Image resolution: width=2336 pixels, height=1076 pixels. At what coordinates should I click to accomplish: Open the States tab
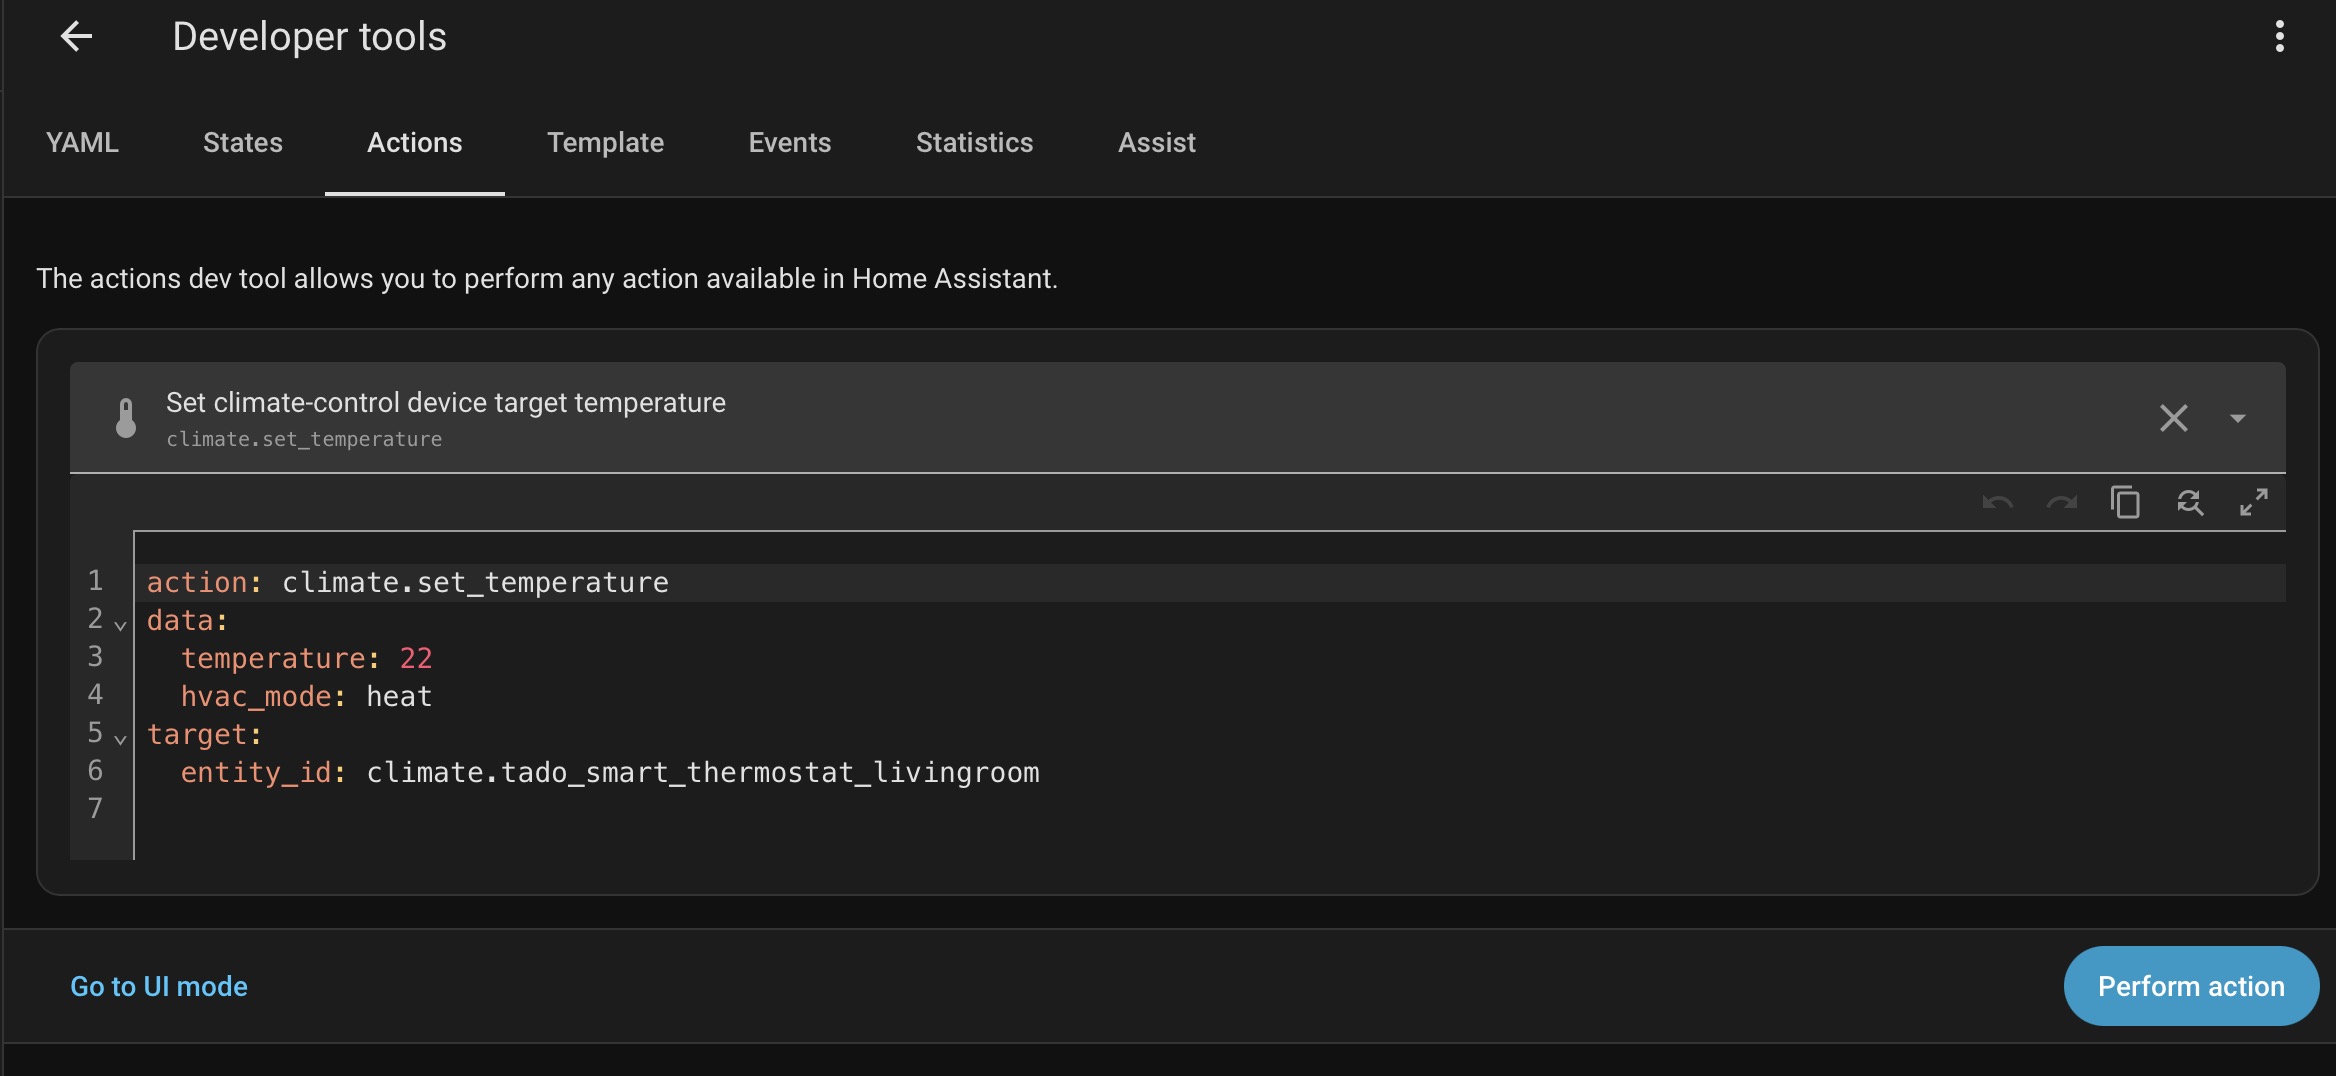[x=243, y=143]
